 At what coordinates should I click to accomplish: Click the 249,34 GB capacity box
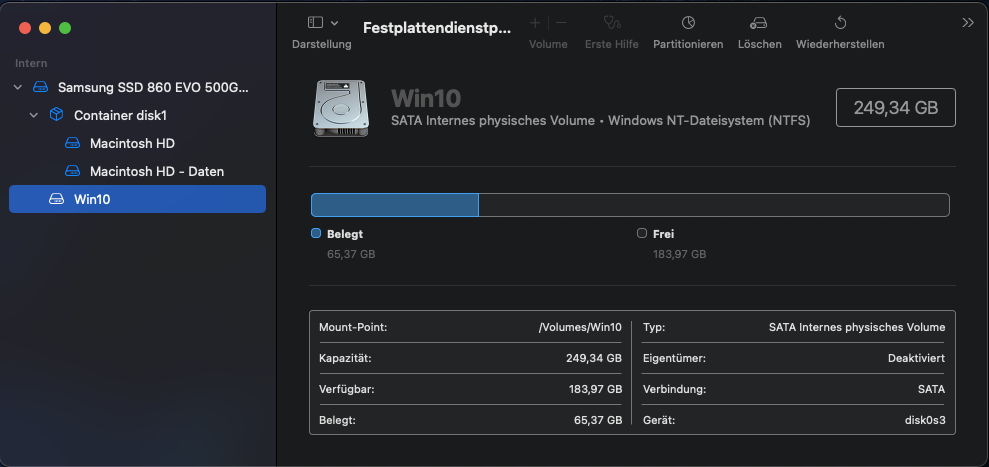pos(896,107)
